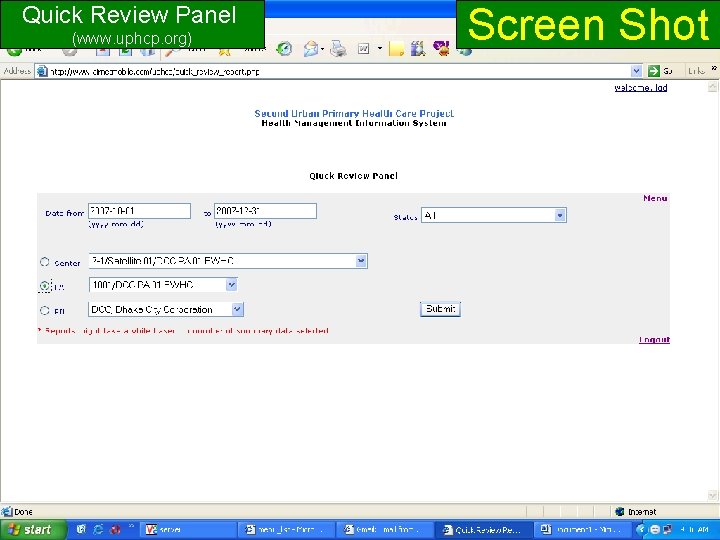The width and height of the screenshot is (720, 540).
Task: Click the vertical scrollbar down arrow
Action: (x=713, y=495)
